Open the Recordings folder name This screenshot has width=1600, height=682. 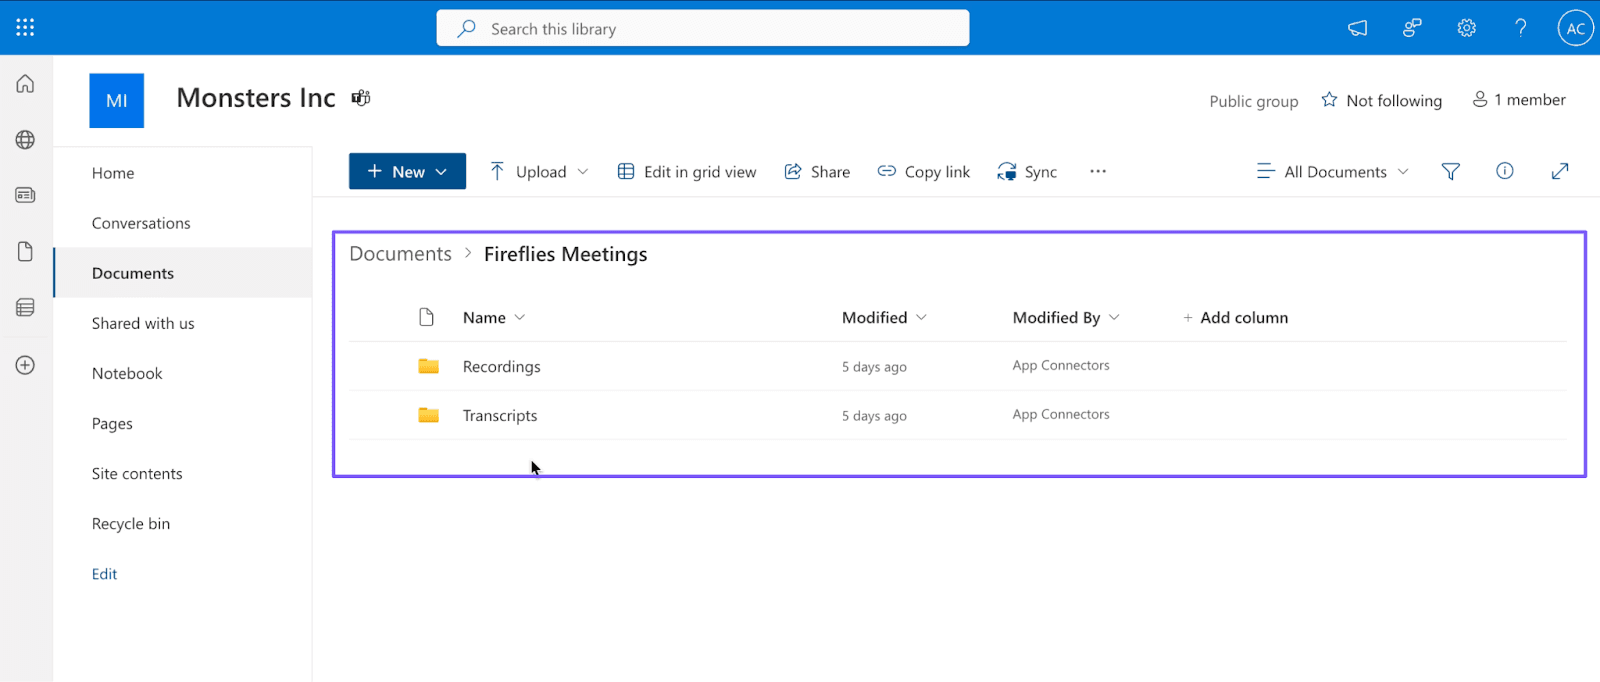click(501, 367)
